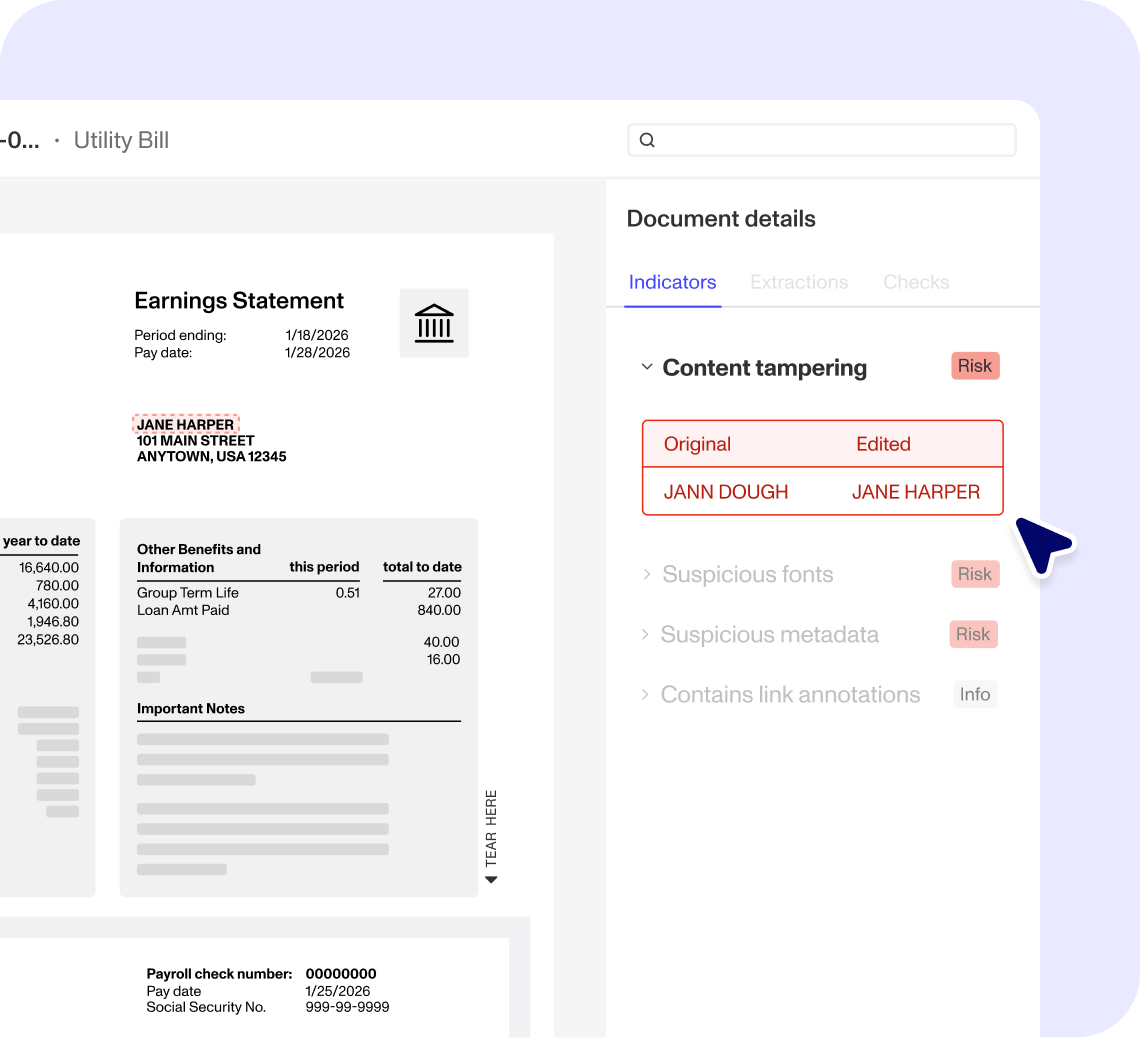Click JANN DOUGH in the Original column
1140x1038 pixels.
[x=726, y=491]
